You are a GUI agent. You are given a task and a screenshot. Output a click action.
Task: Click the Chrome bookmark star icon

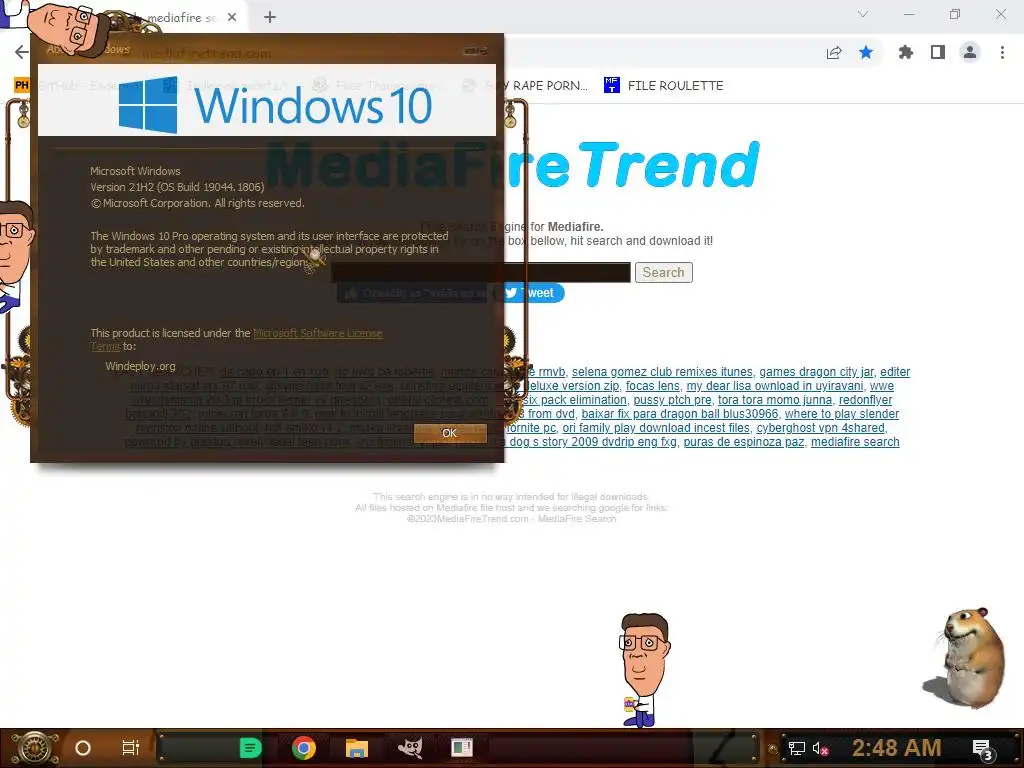click(x=866, y=52)
